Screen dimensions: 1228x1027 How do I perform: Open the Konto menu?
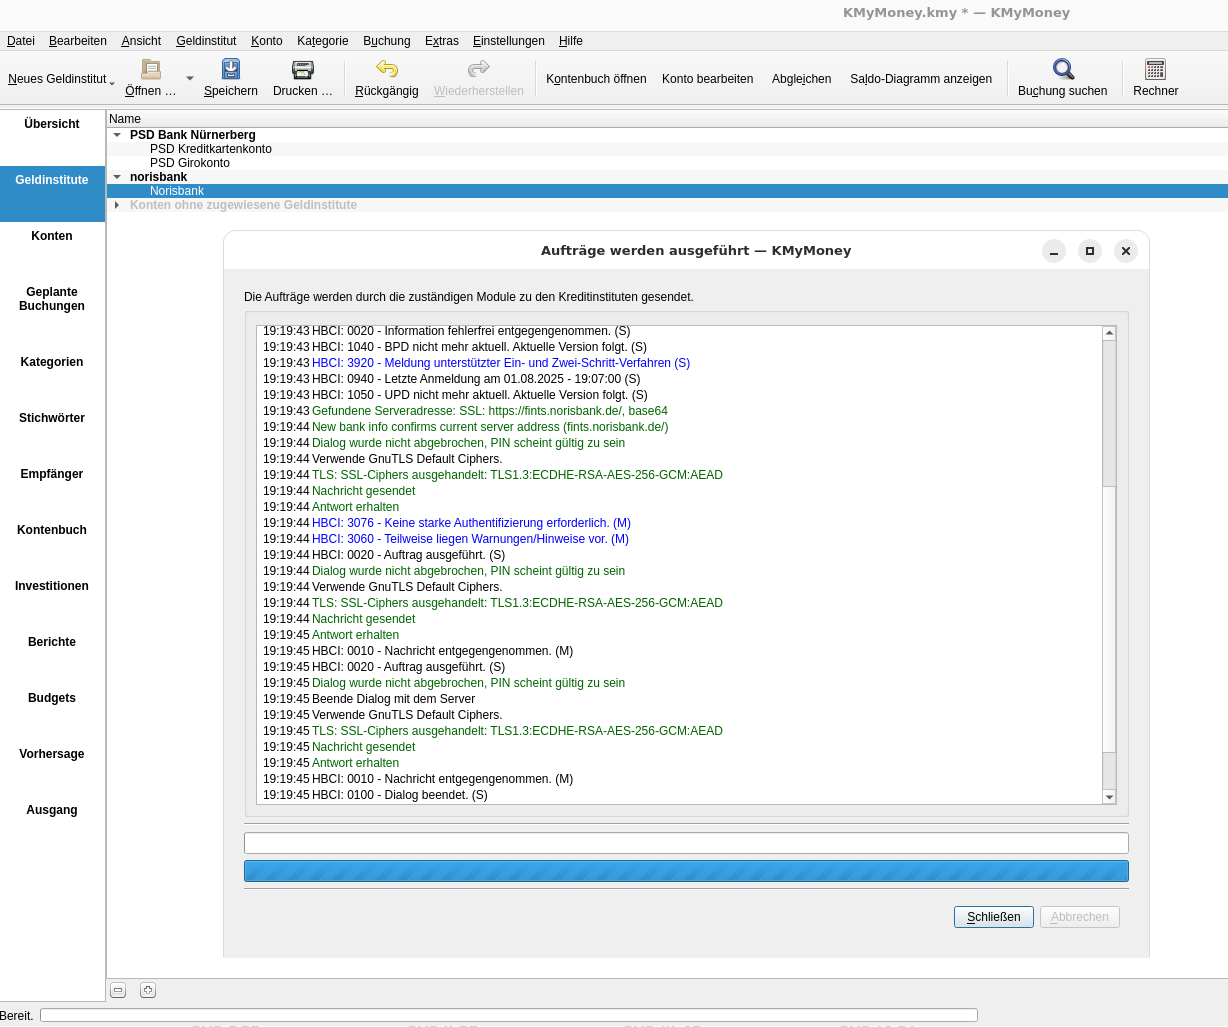267,41
